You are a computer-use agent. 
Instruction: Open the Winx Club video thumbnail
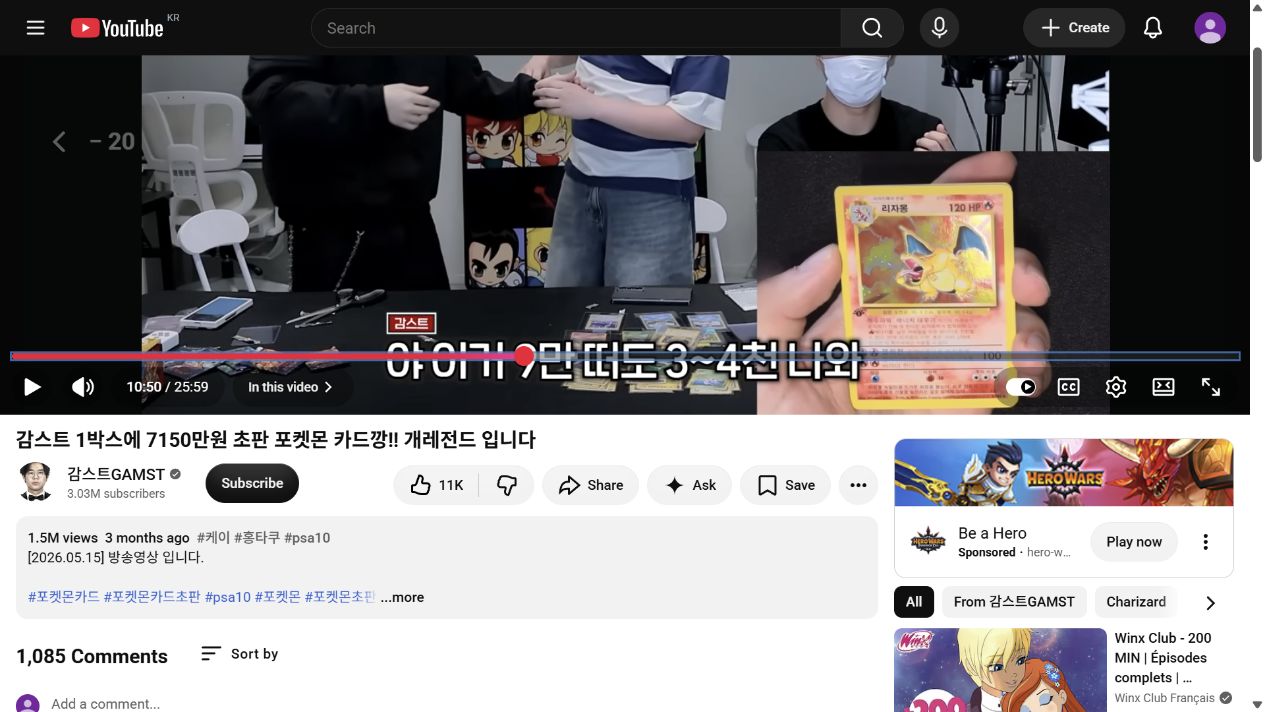click(x=1000, y=670)
